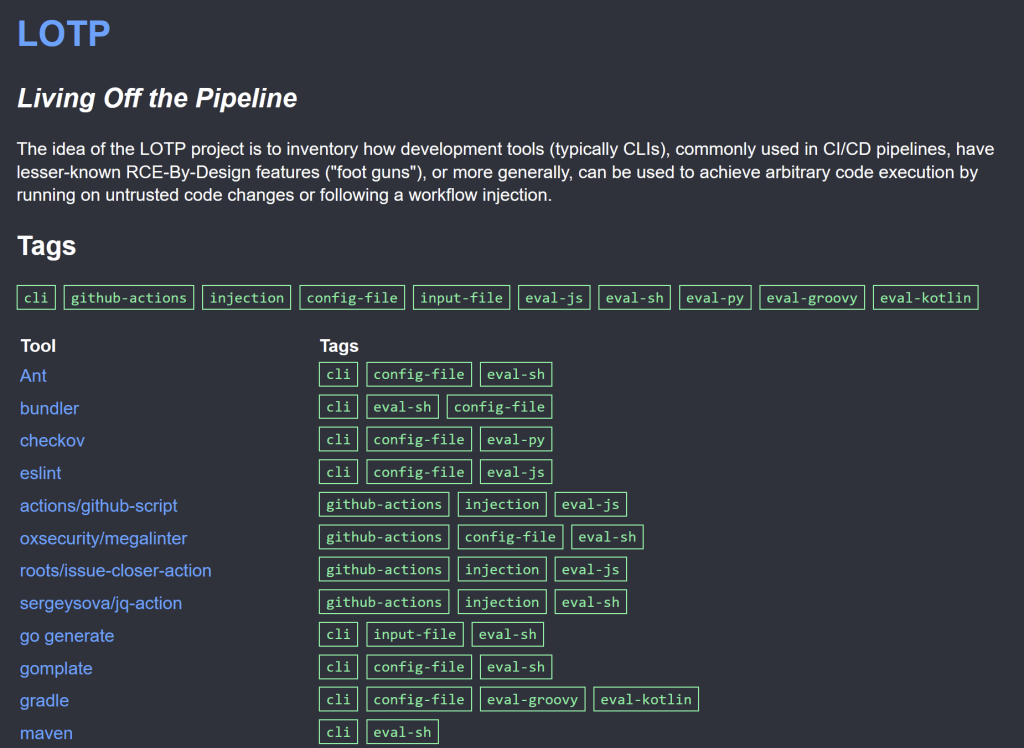Select the top github-actions tag filter
Image resolution: width=1024 pixels, height=748 pixels.
[x=129, y=298]
